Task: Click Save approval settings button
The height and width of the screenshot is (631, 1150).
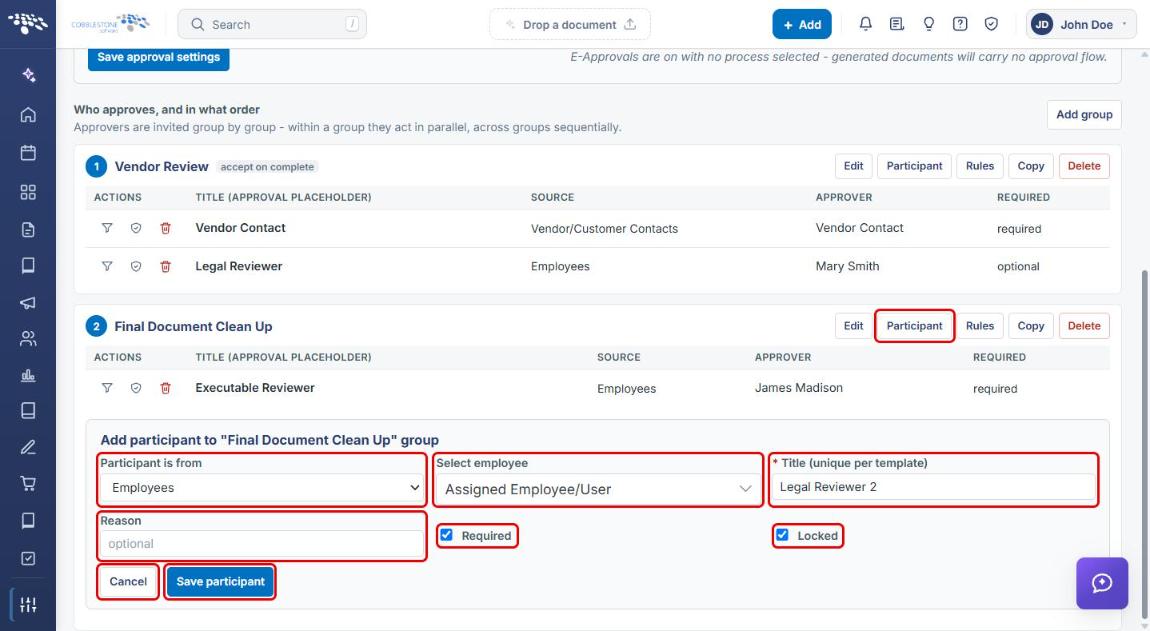Action: 158,57
